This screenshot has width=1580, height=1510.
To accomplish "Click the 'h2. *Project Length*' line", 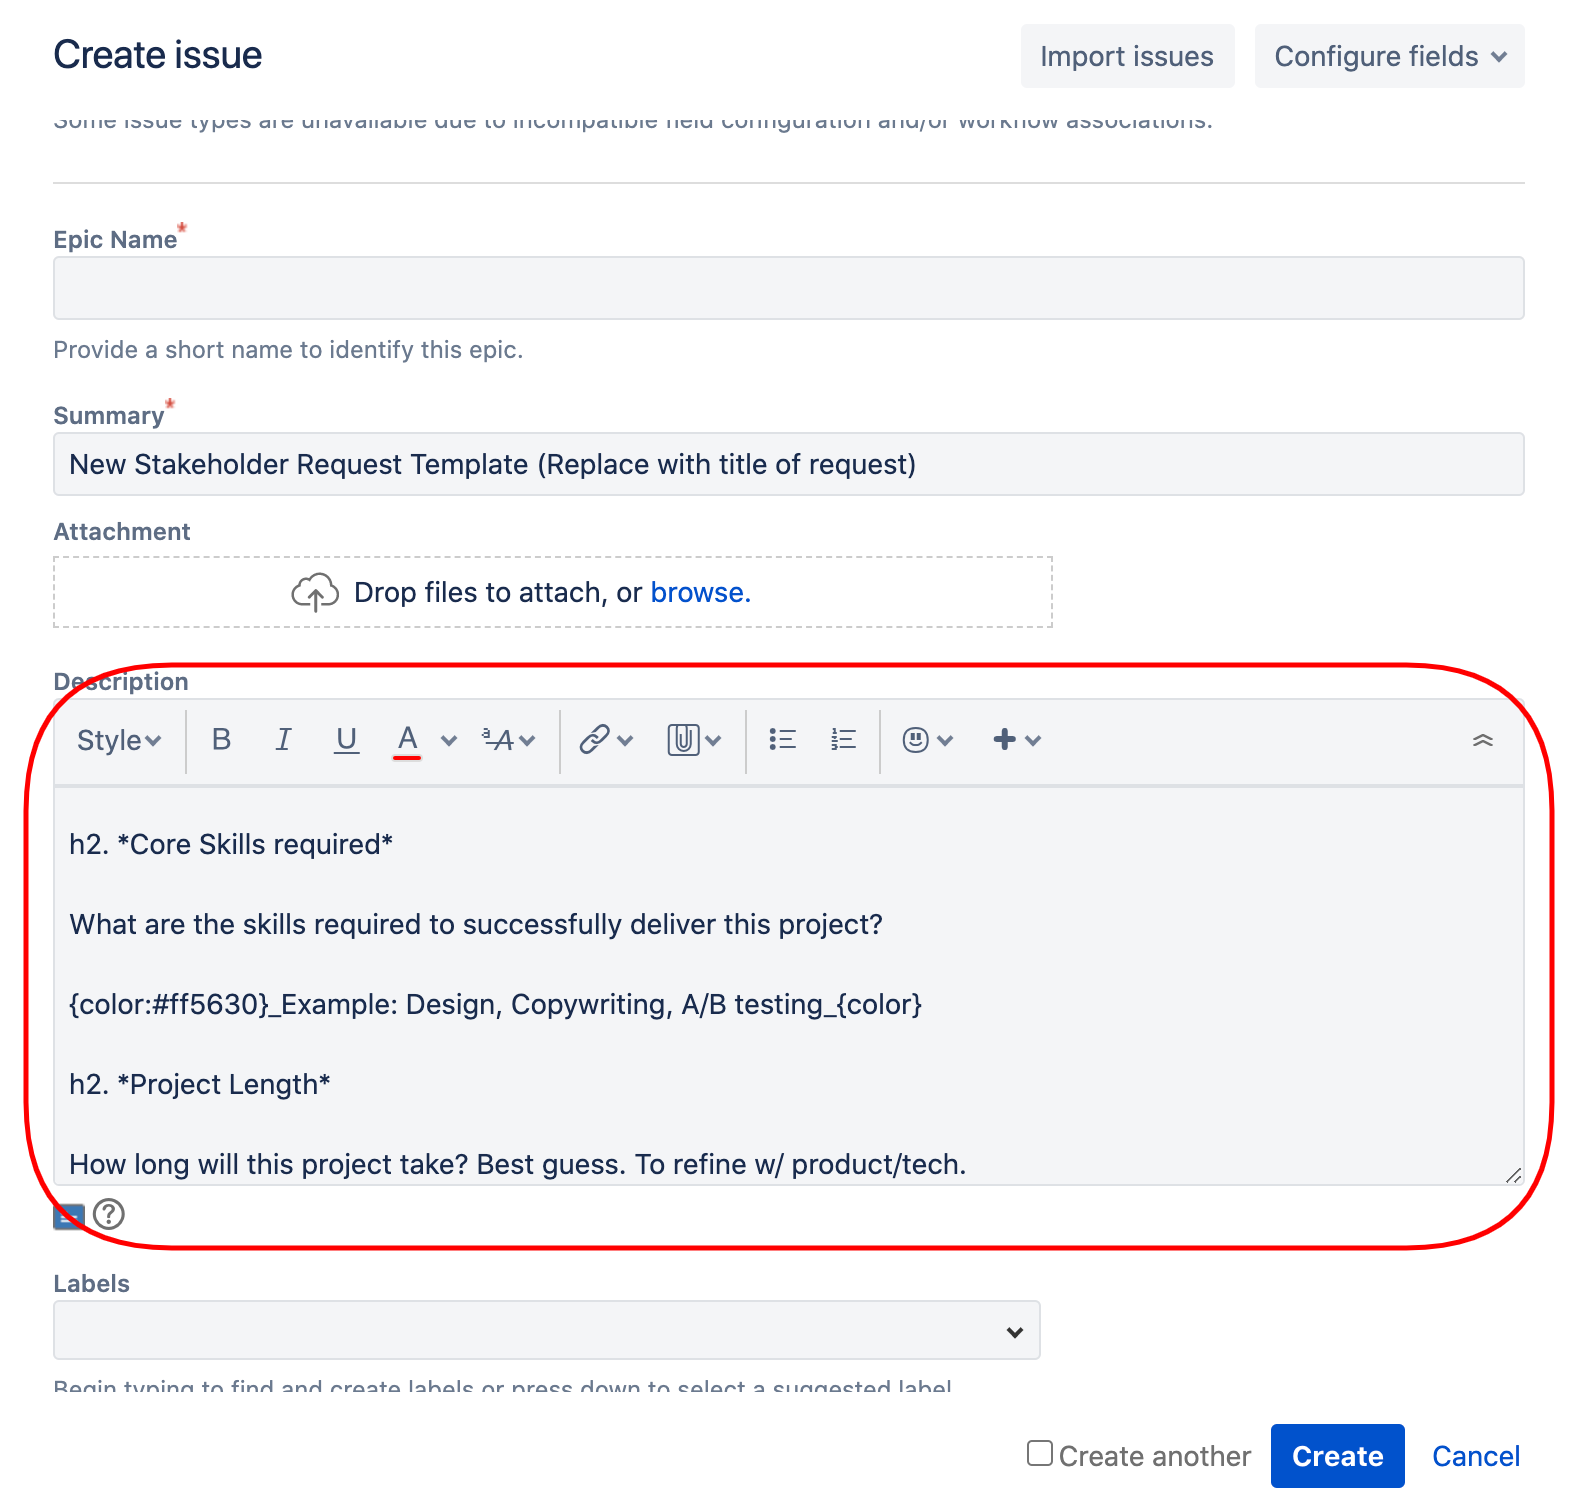I will click(200, 1085).
